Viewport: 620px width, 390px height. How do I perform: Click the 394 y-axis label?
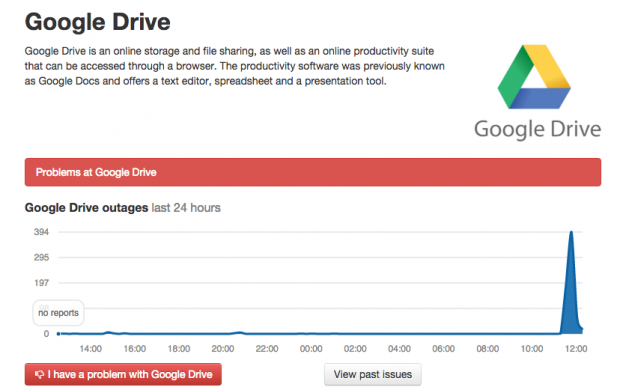tap(41, 232)
